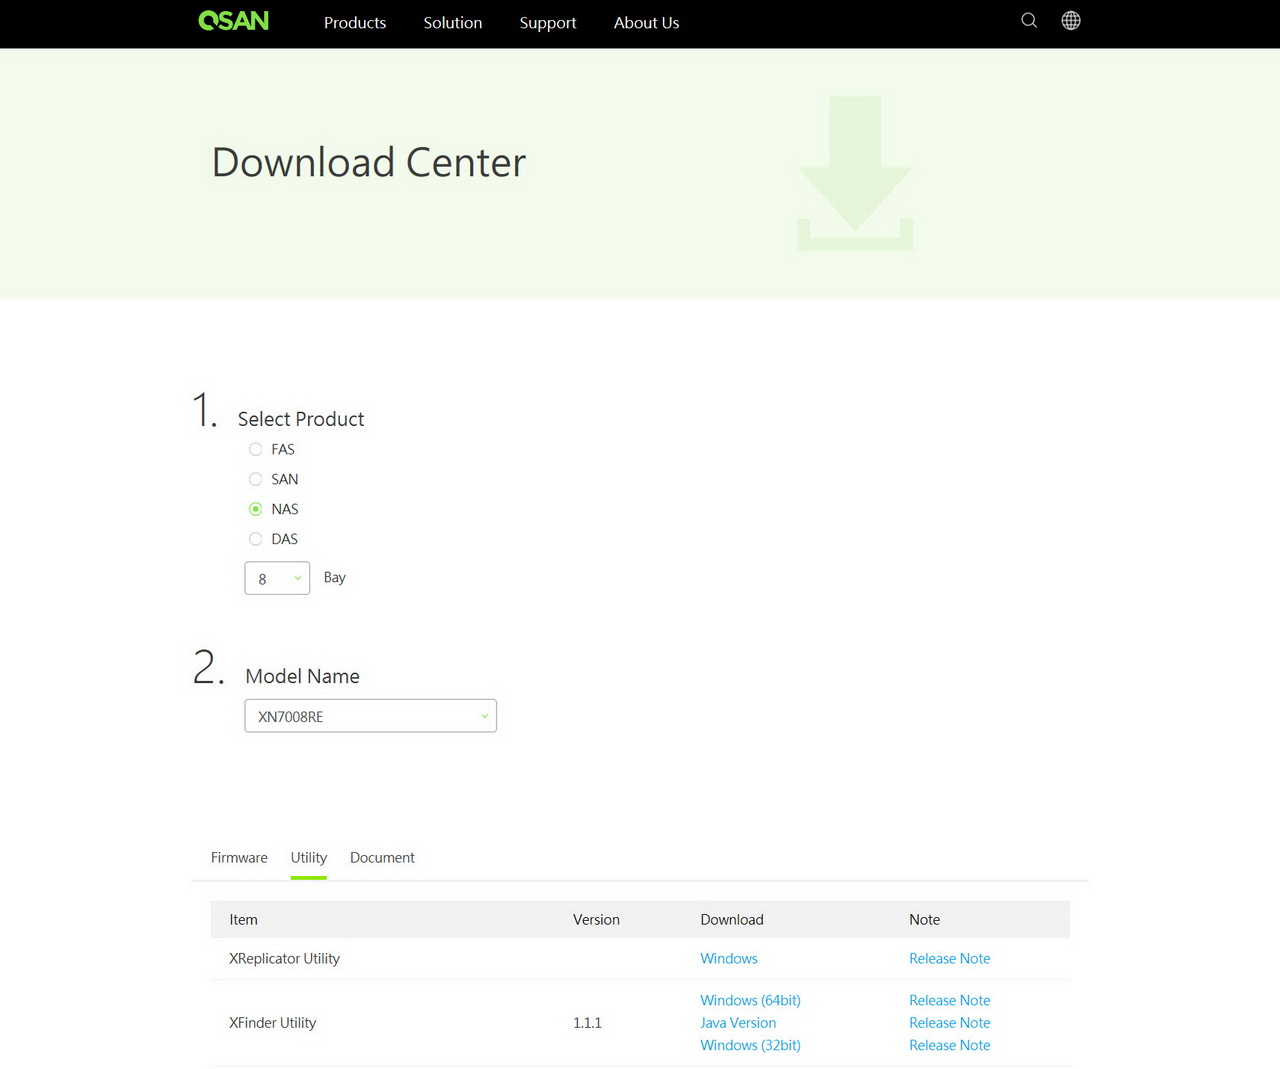Select the DAS product radio button
Screen dimensions: 1280x1069
coord(255,539)
